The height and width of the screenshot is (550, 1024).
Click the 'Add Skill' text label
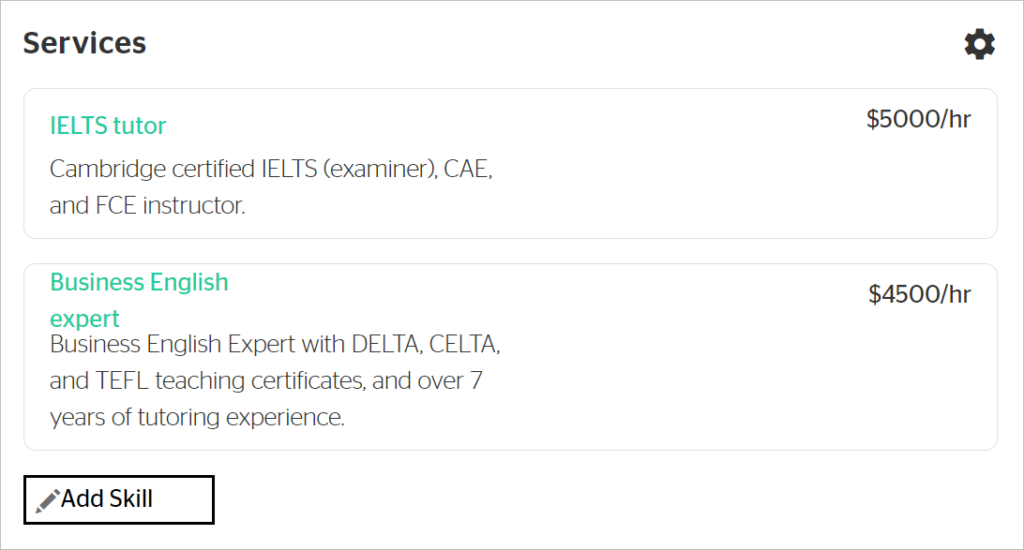pyautogui.click(x=107, y=499)
